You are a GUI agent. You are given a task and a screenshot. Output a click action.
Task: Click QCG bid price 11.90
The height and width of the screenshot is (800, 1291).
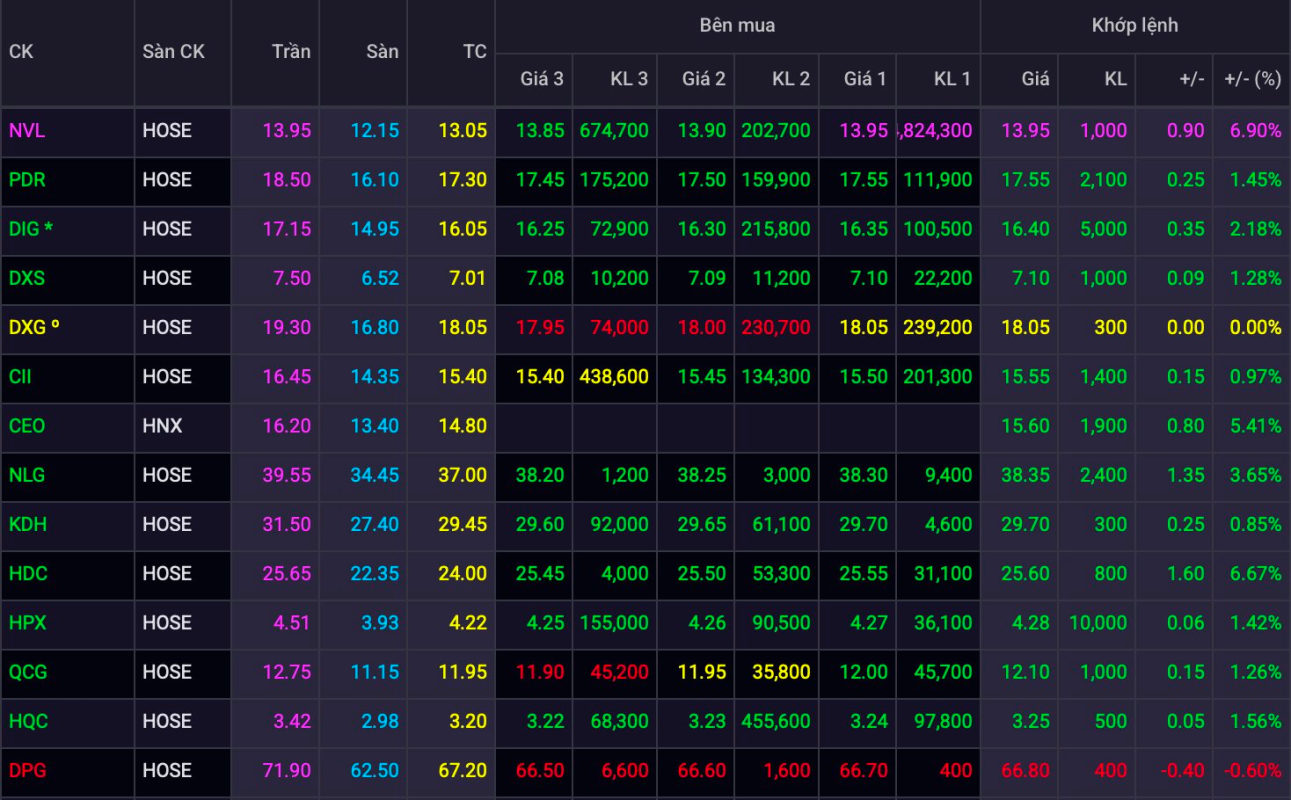pyautogui.click(x=540, y=672)
